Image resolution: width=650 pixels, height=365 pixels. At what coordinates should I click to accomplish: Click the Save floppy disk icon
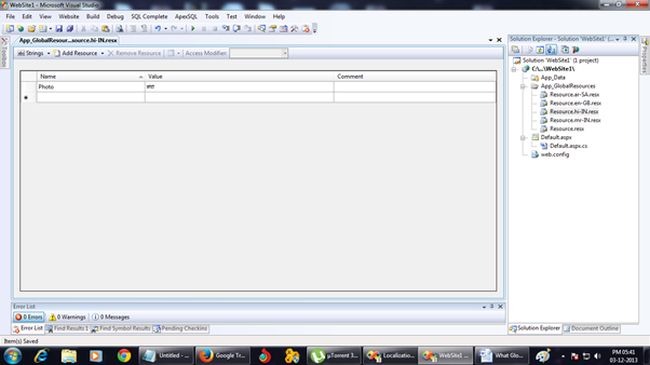click(x=59, y=29)
